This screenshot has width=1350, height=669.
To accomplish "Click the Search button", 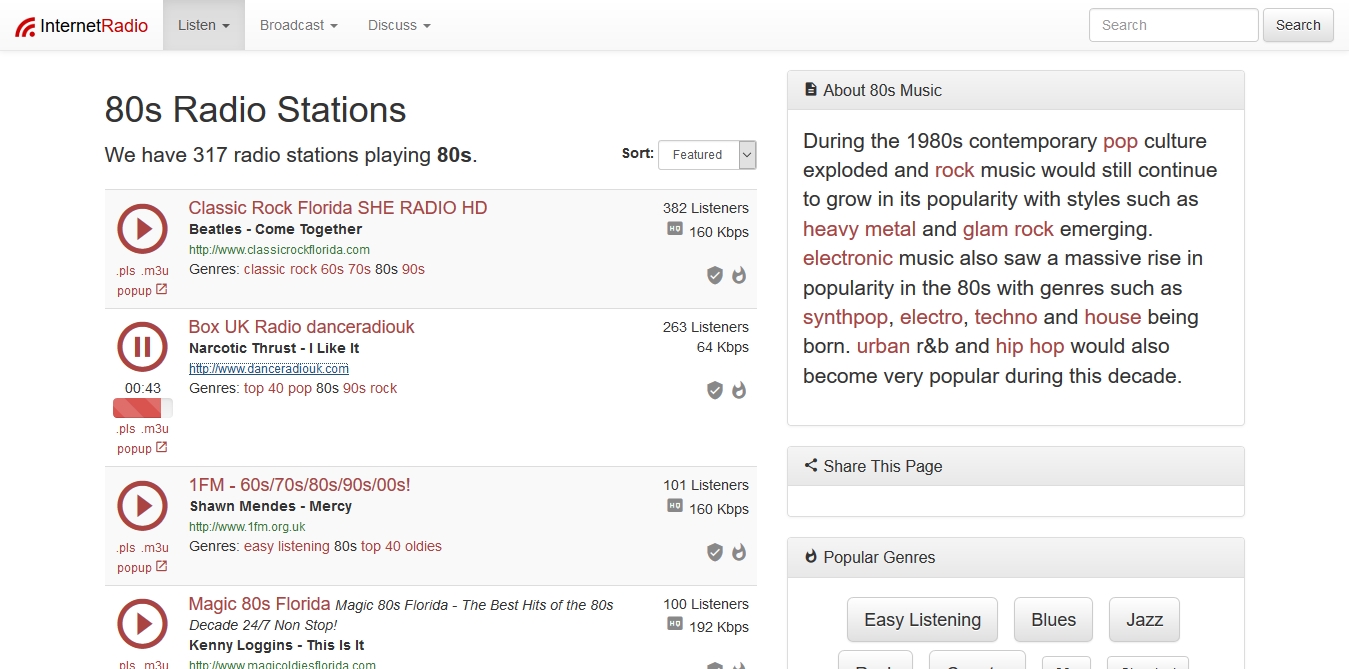I will 1298,25.
